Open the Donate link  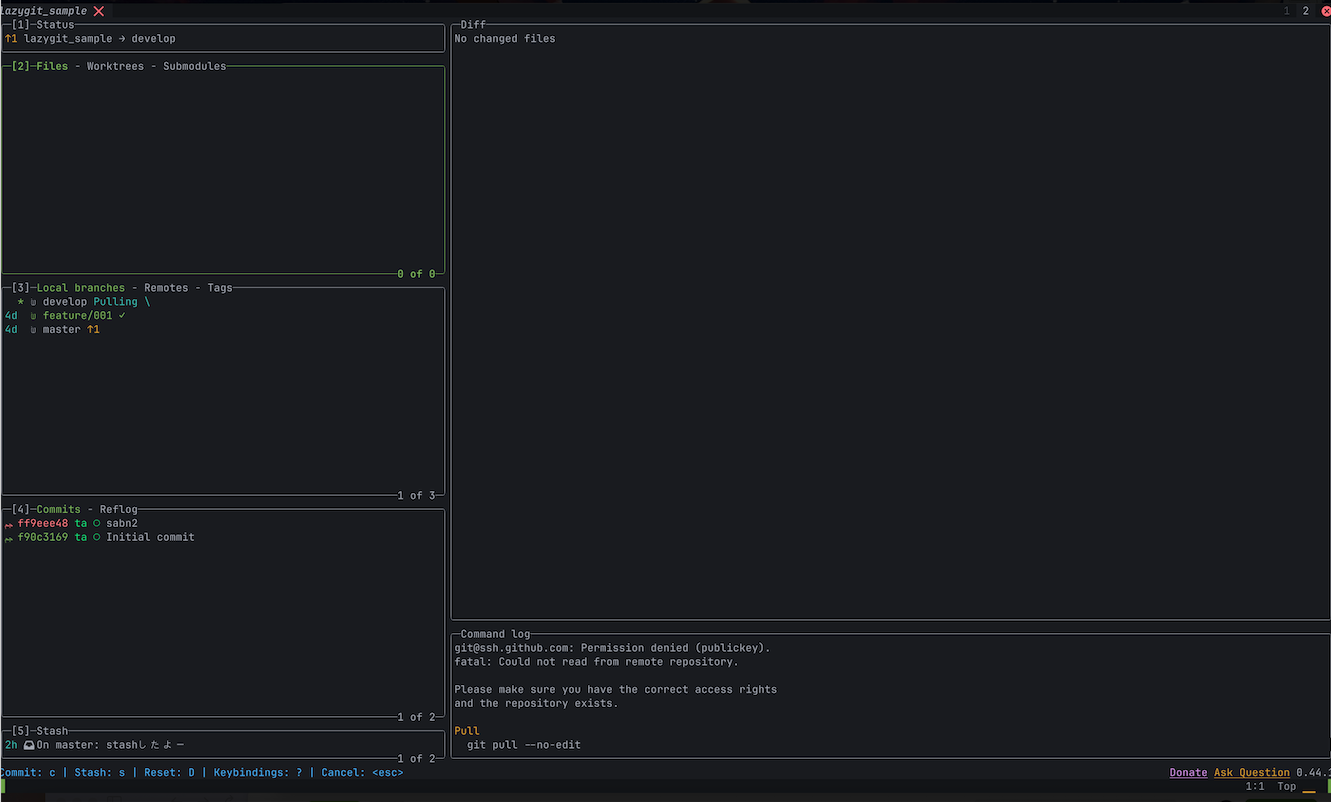point(1187,771)
